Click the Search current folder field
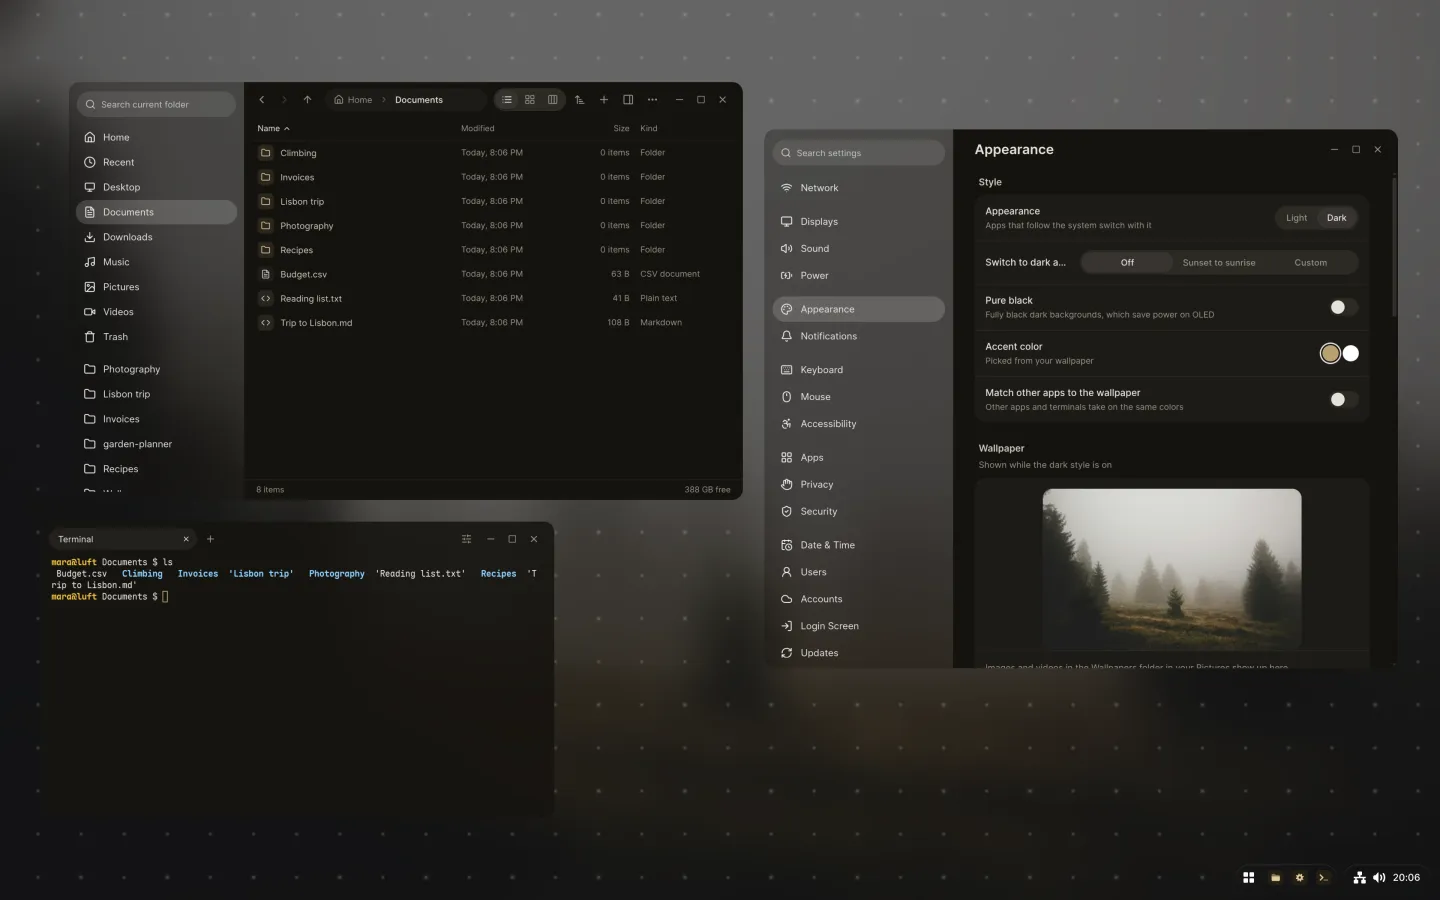The image size is (1440, 900). pos(156,104)
